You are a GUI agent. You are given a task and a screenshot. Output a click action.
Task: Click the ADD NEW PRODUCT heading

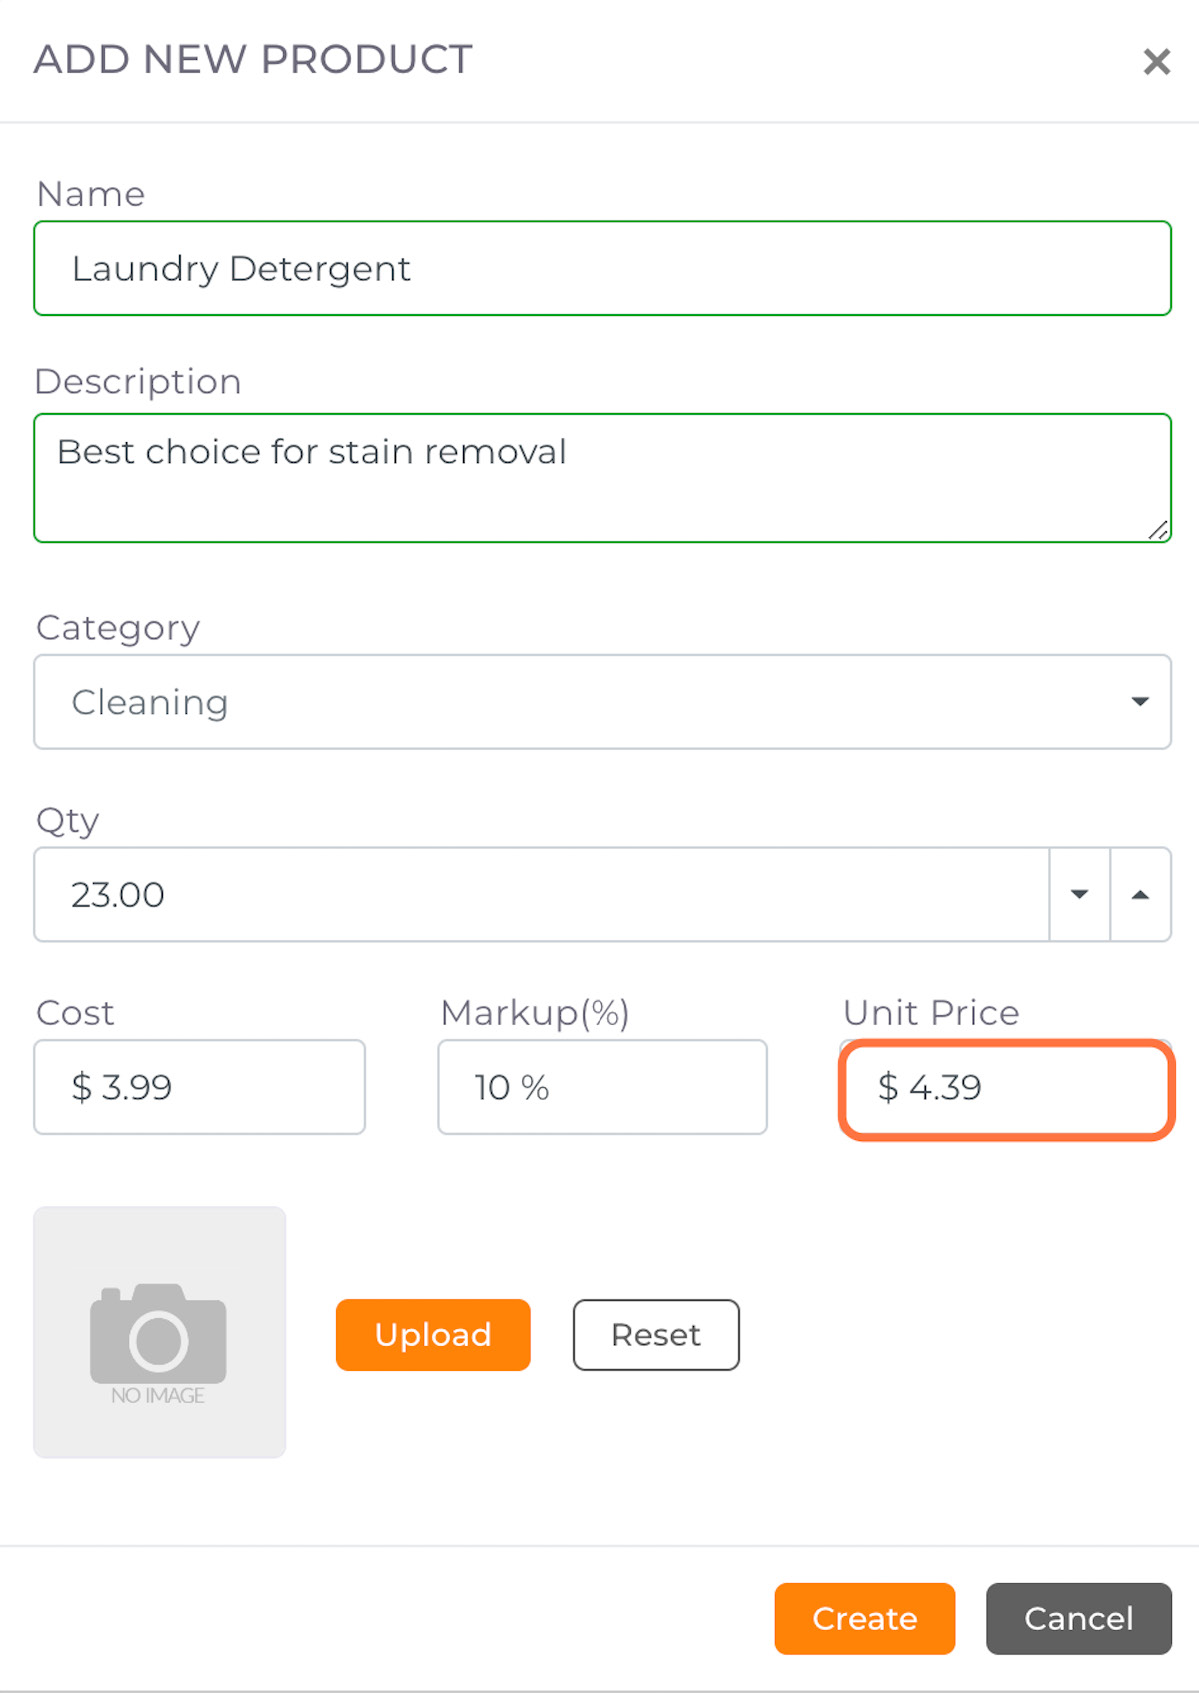253,59
